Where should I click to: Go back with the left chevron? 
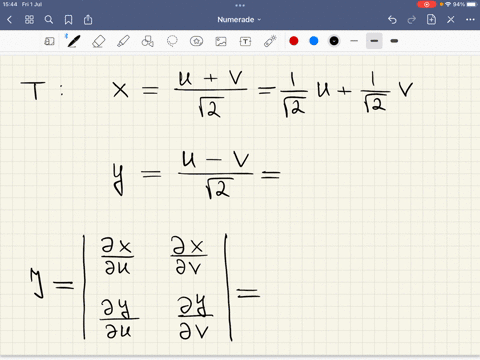(x=10, y=20)
